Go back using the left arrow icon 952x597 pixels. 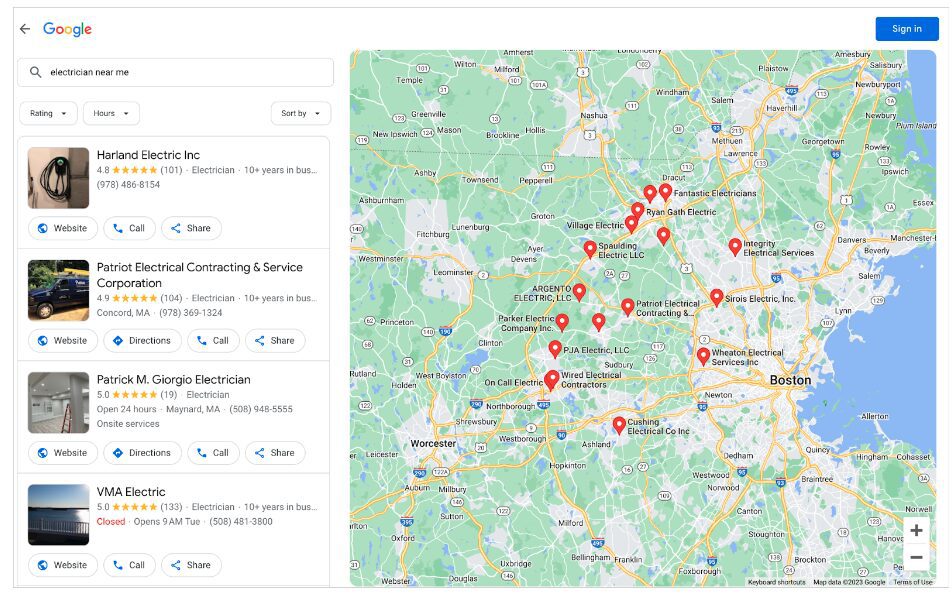point(25,29)
